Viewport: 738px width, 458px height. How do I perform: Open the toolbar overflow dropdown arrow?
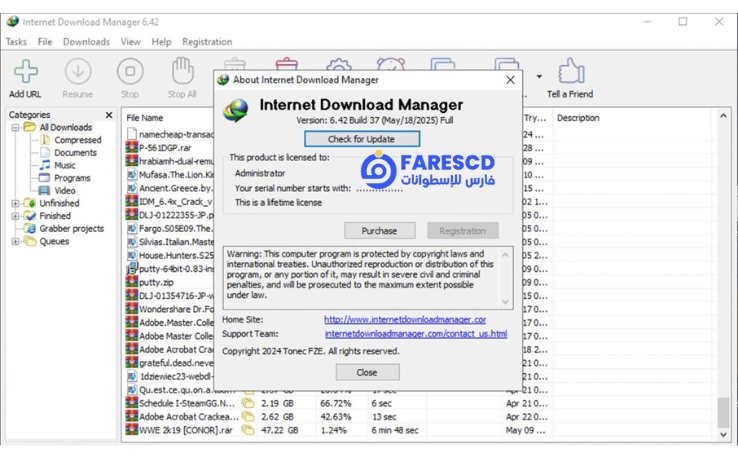(539, 77)
